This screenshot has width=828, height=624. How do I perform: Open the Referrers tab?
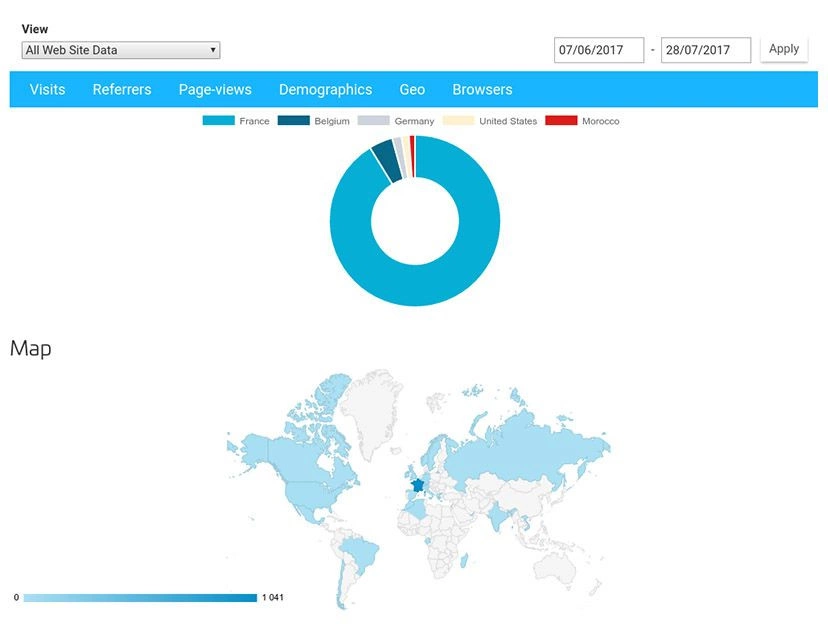click(122, 90)
